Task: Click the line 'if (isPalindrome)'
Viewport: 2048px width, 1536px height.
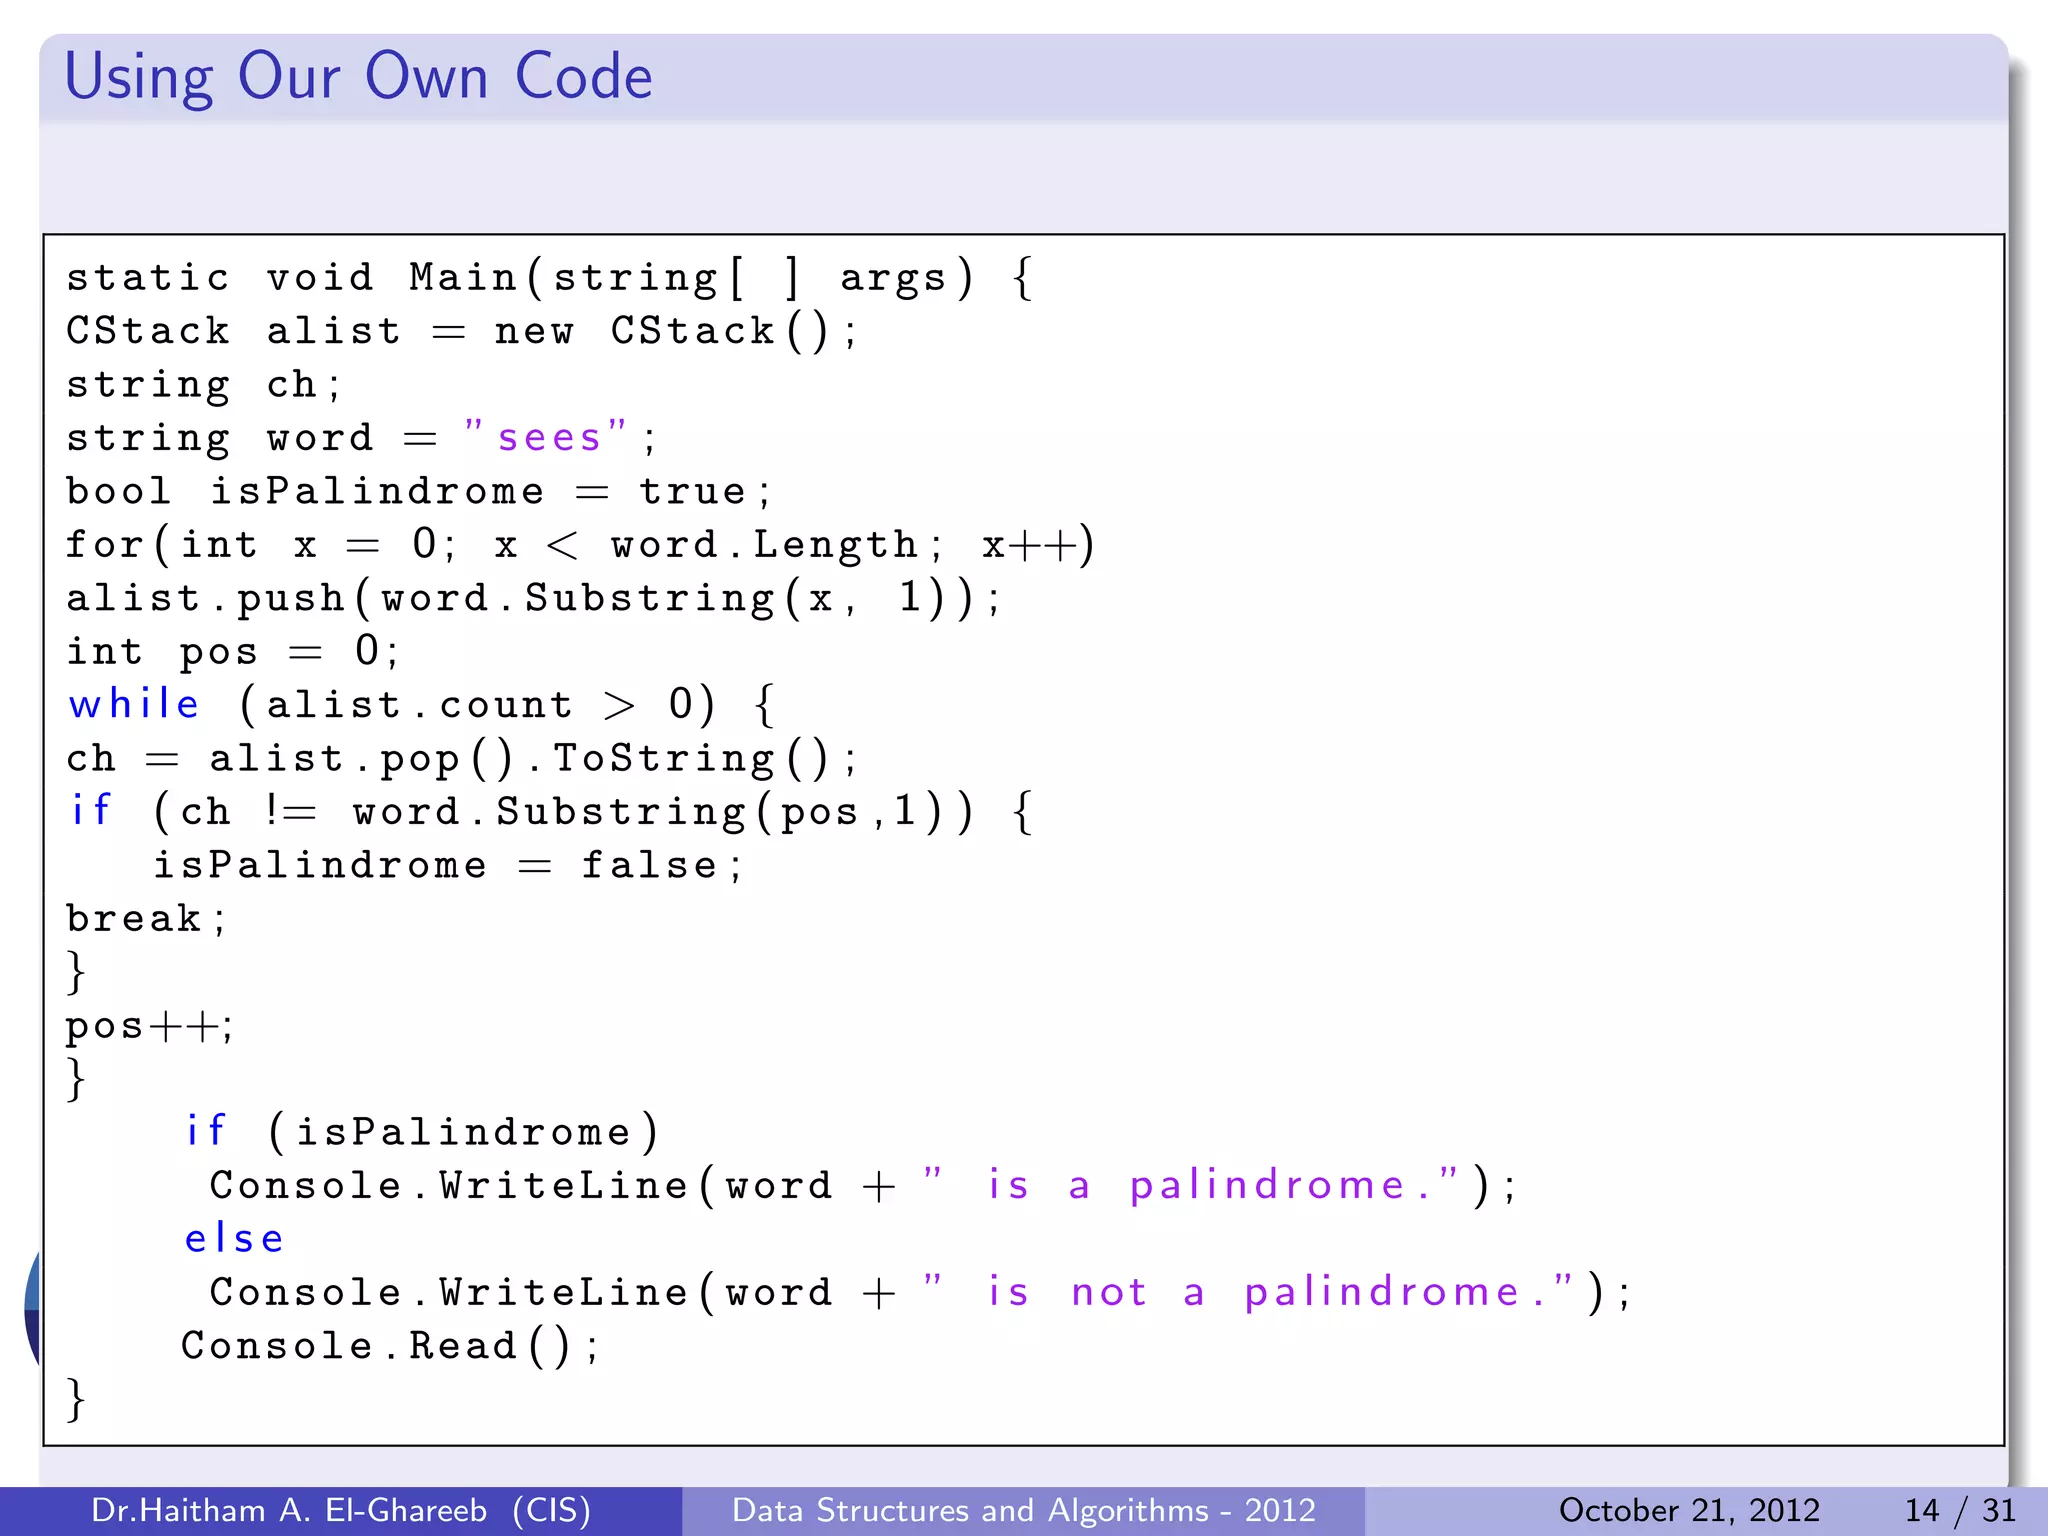Action: point(422,1132)
